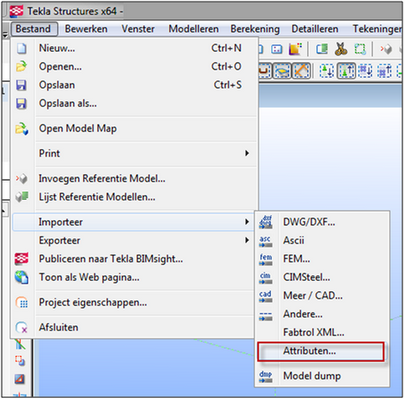The height and width of the screenshot is (399, 405).
Task: Toggle purple component with down arrow select switch
Action: 365,71
